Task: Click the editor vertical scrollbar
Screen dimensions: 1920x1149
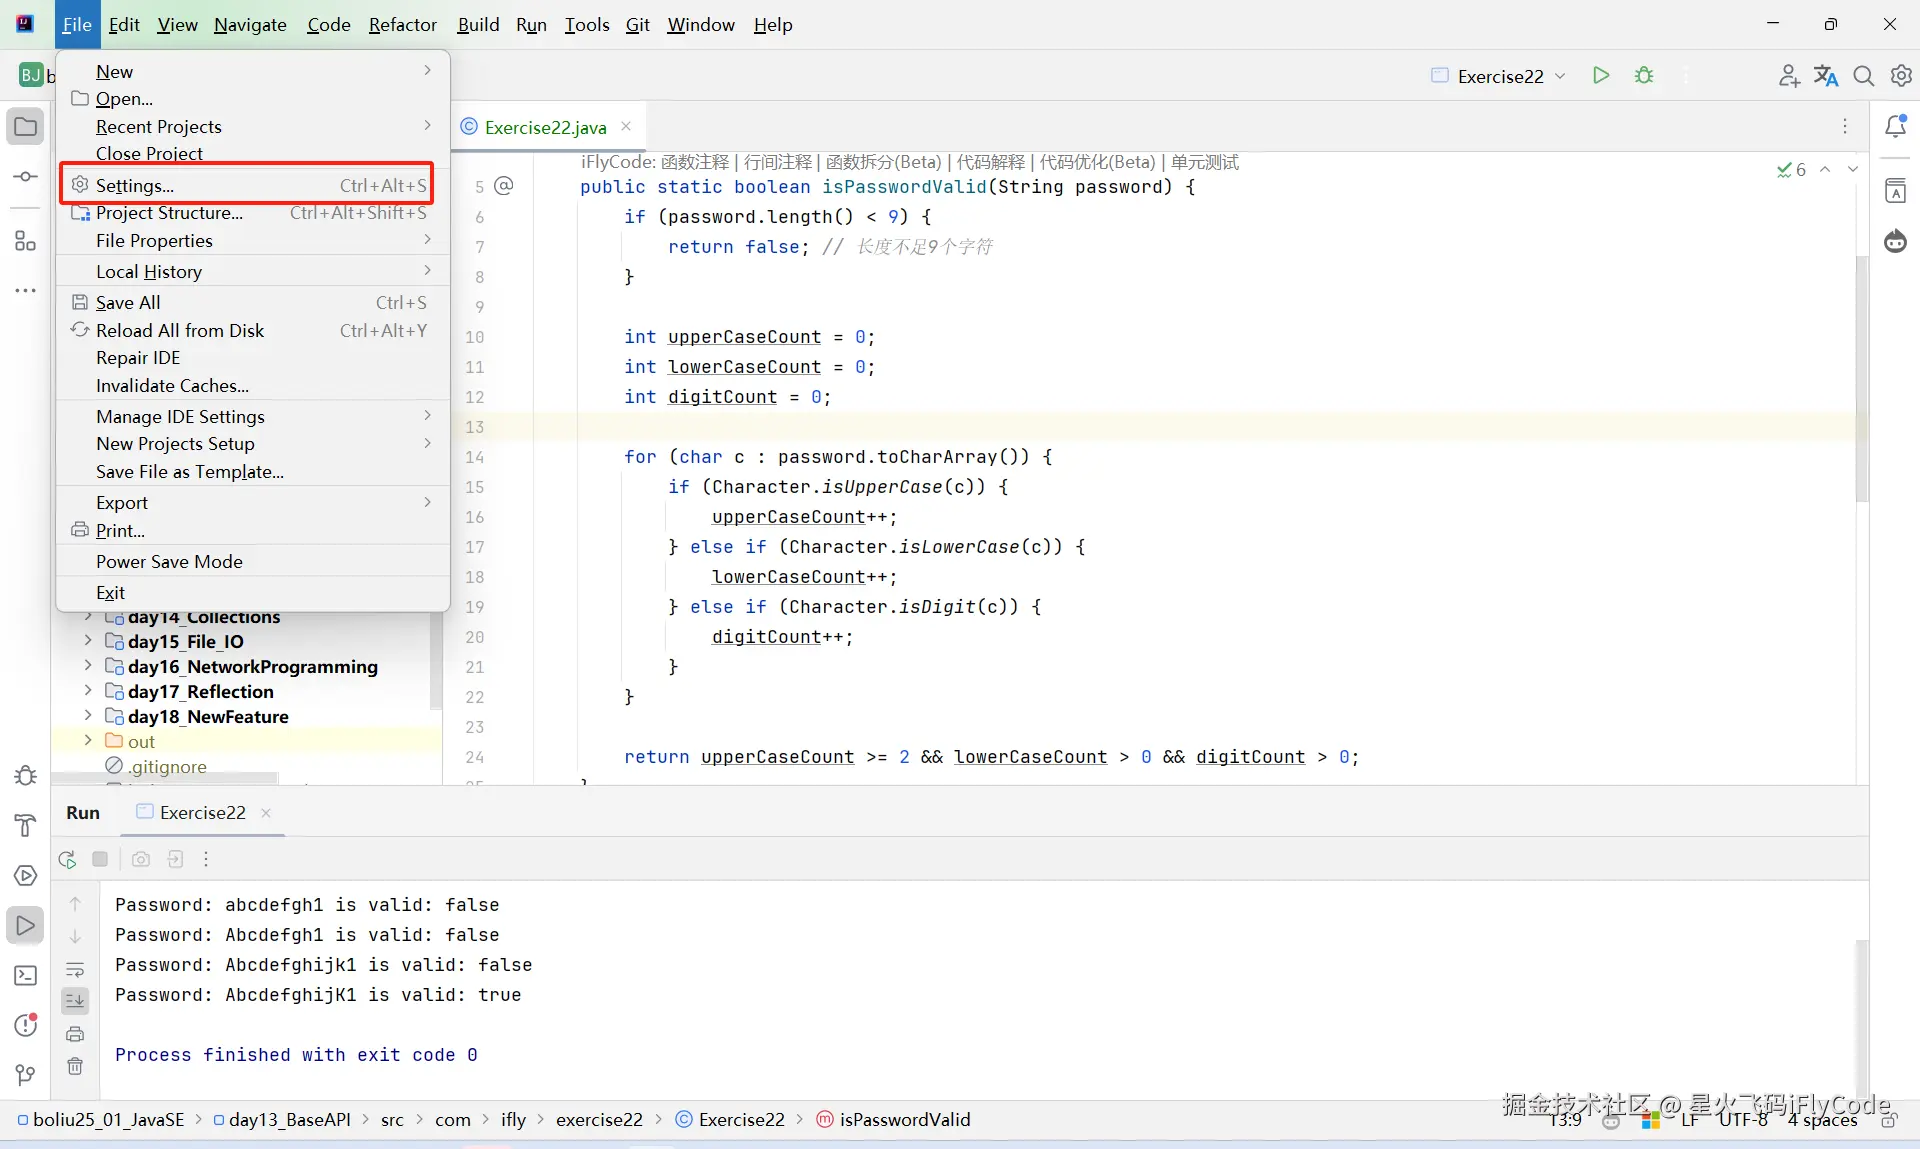Action: 1861,380
